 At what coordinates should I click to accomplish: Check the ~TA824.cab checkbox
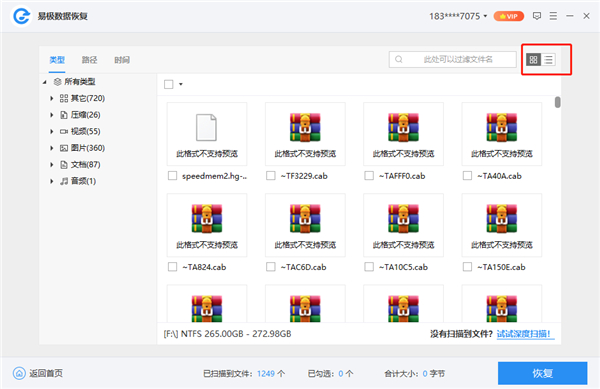(173, 267)
